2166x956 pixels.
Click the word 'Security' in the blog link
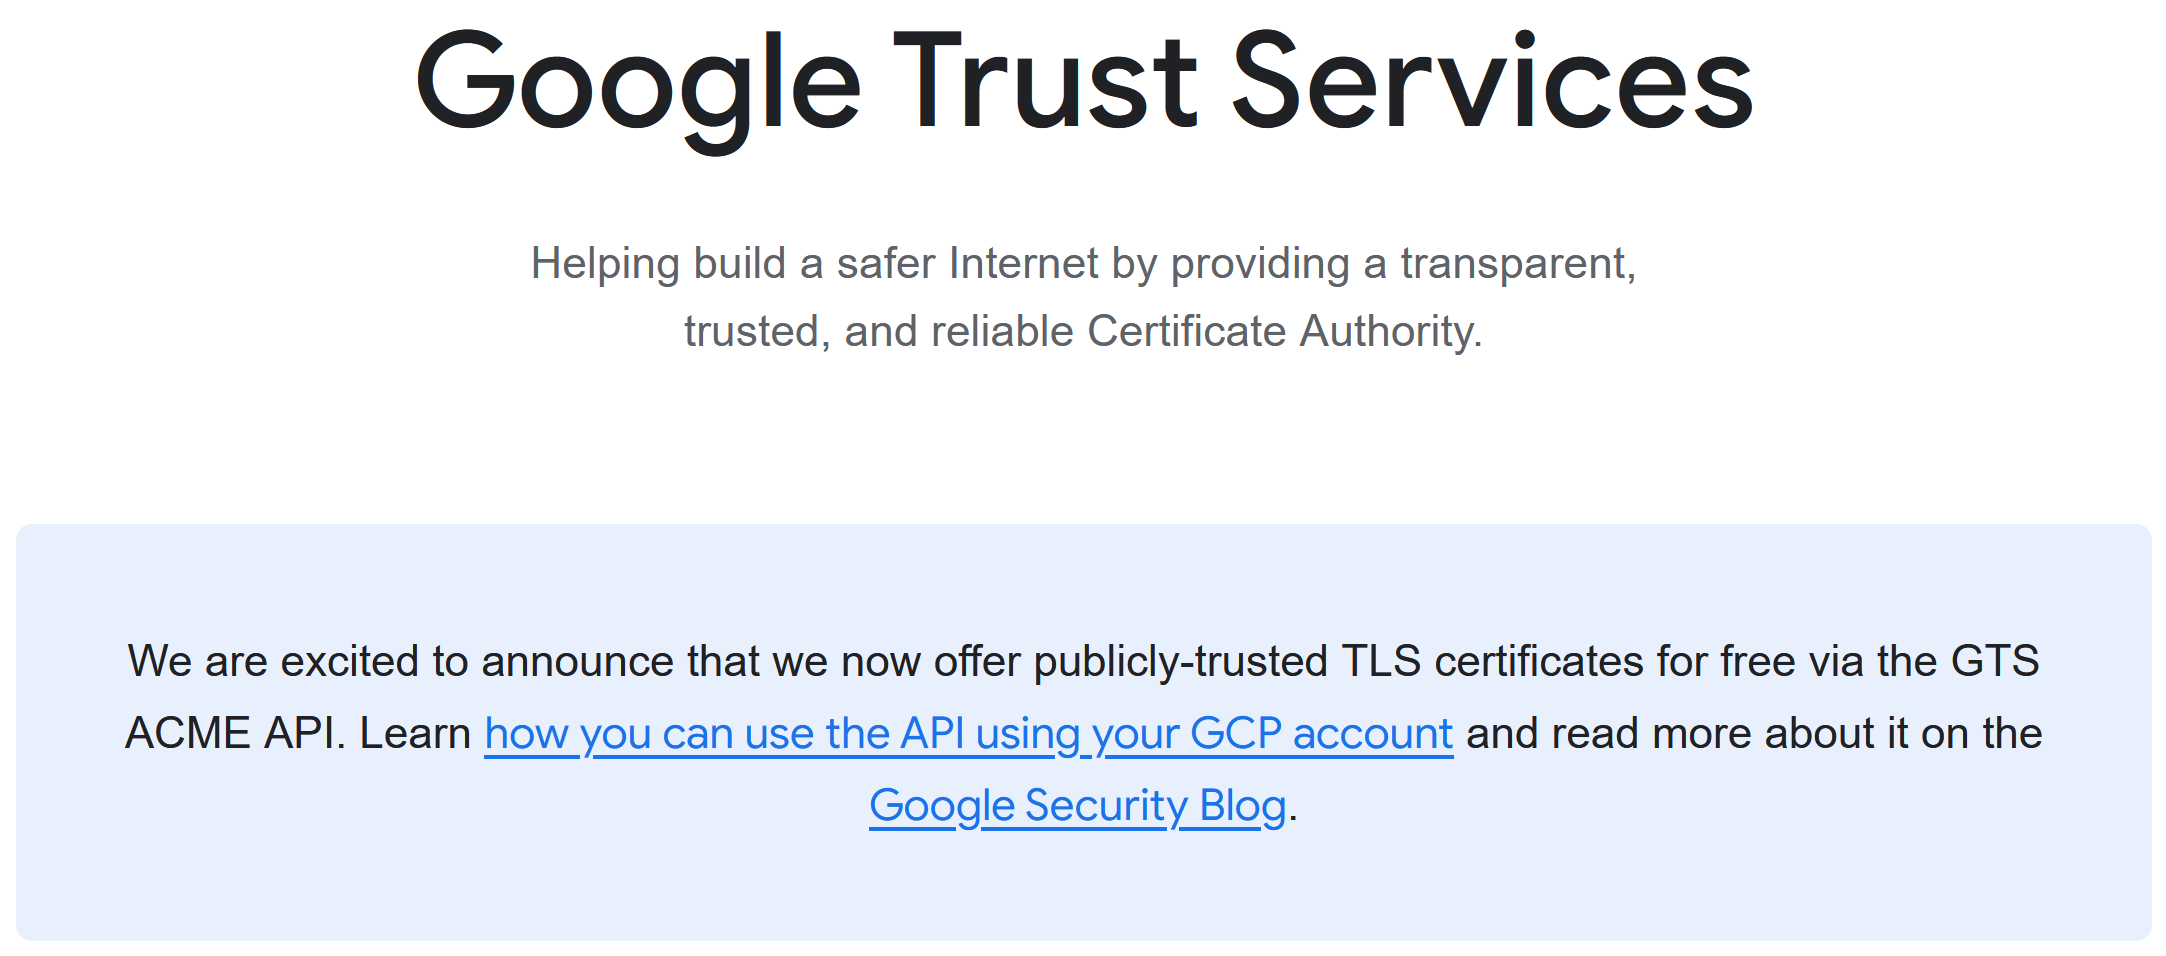point(1106,806)
